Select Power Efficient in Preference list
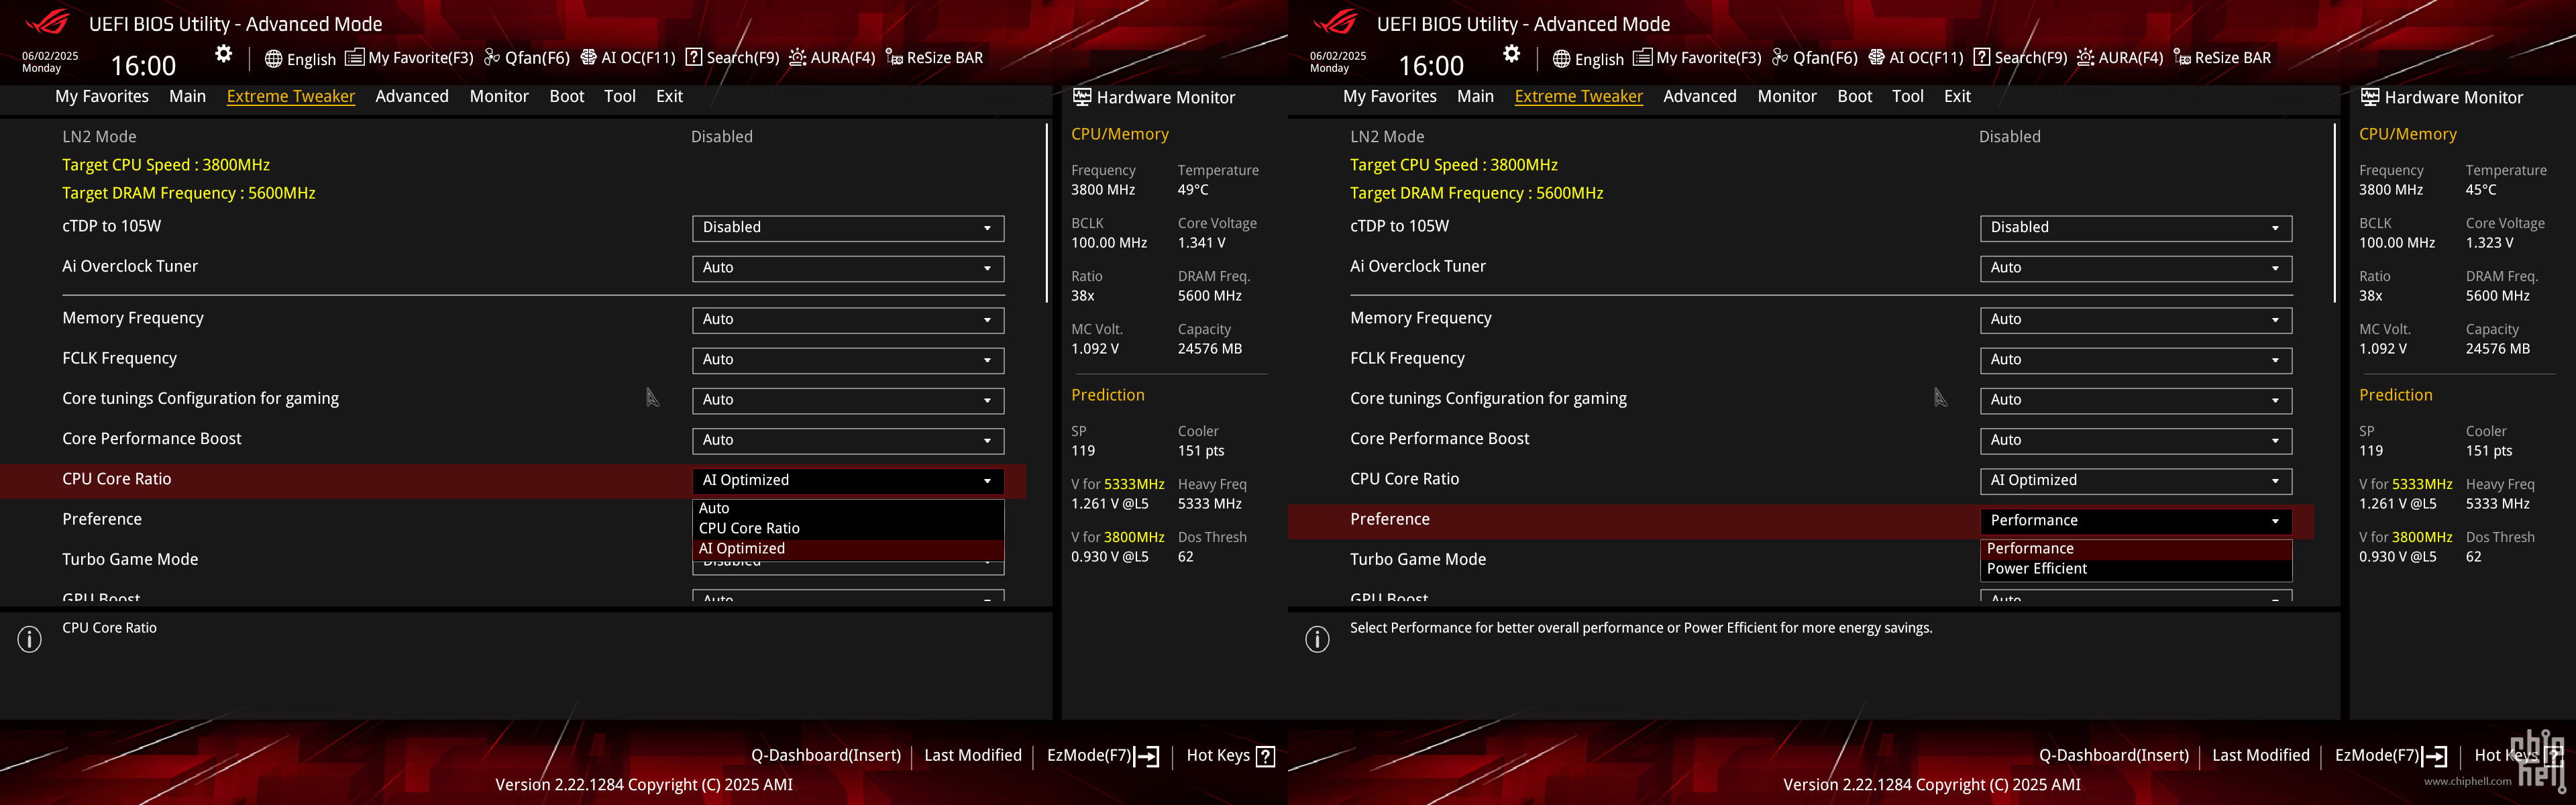This screenshot has height=805, width=2576. (2136, 569)
